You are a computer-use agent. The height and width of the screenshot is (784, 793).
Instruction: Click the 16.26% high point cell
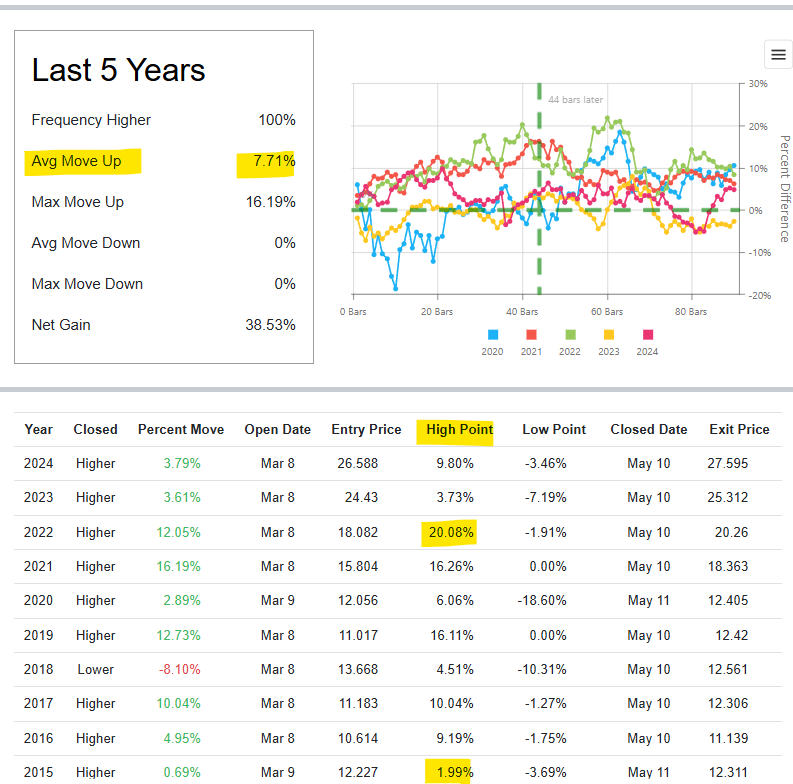tap(451, 567)
